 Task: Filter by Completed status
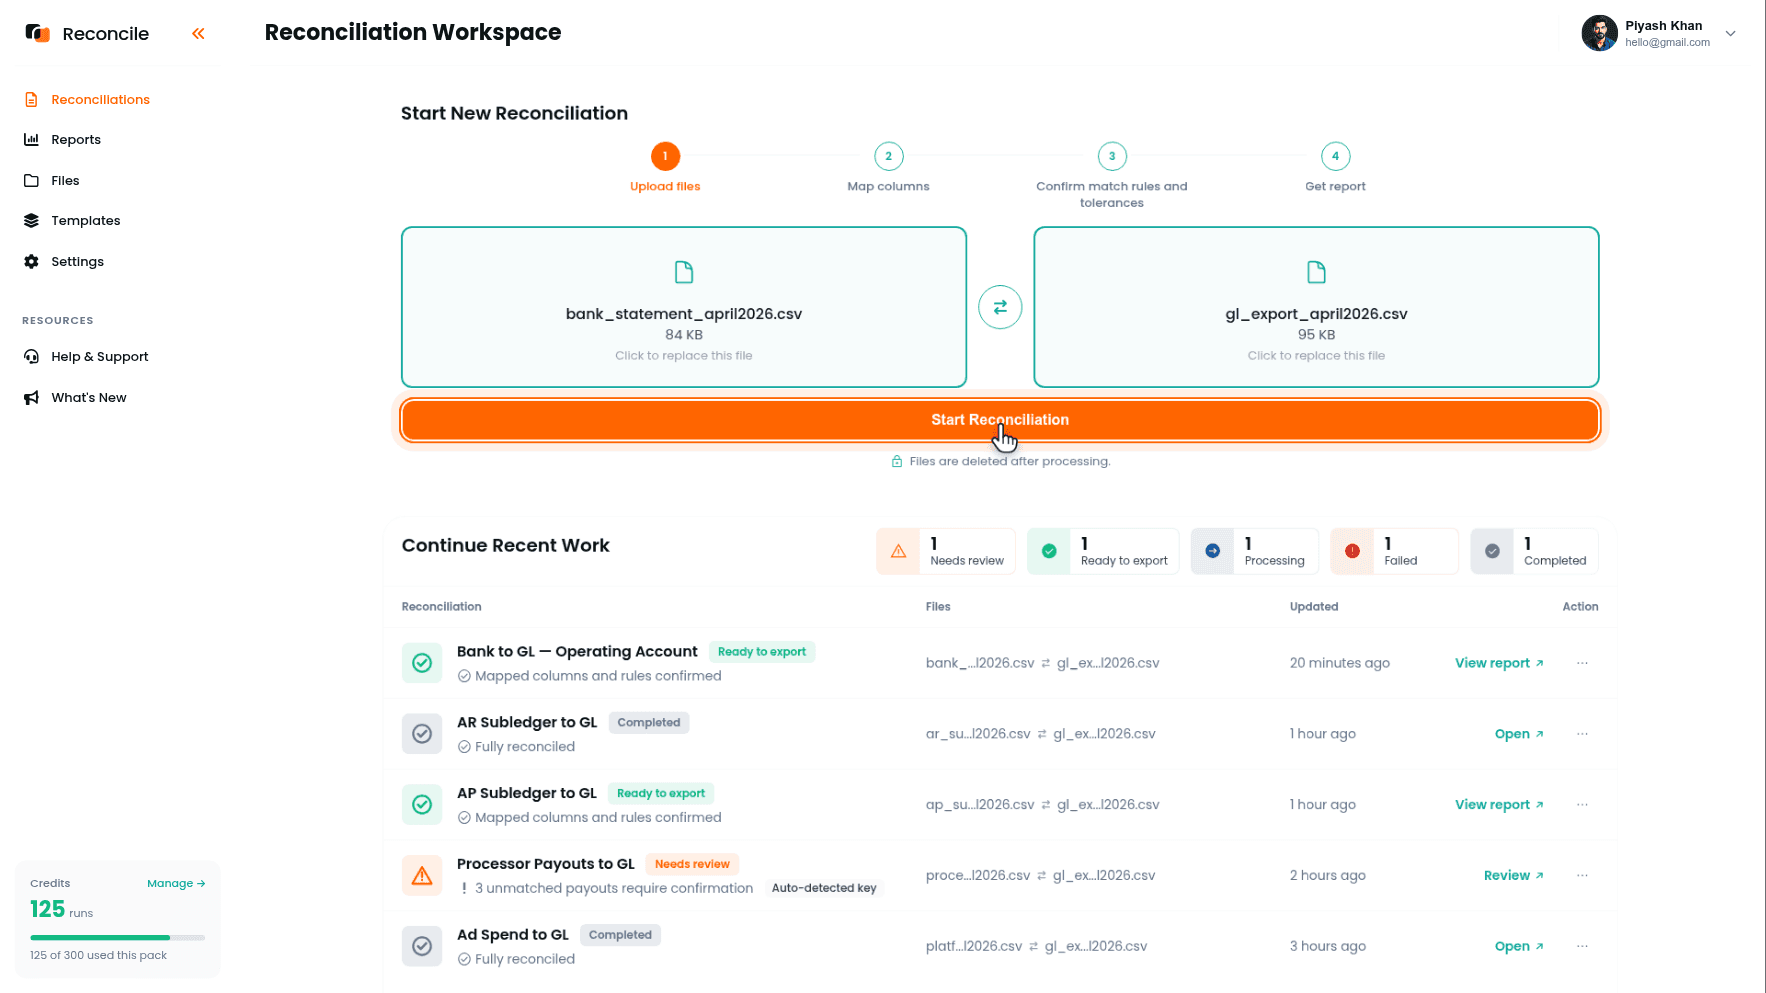tap(1534, 551)
